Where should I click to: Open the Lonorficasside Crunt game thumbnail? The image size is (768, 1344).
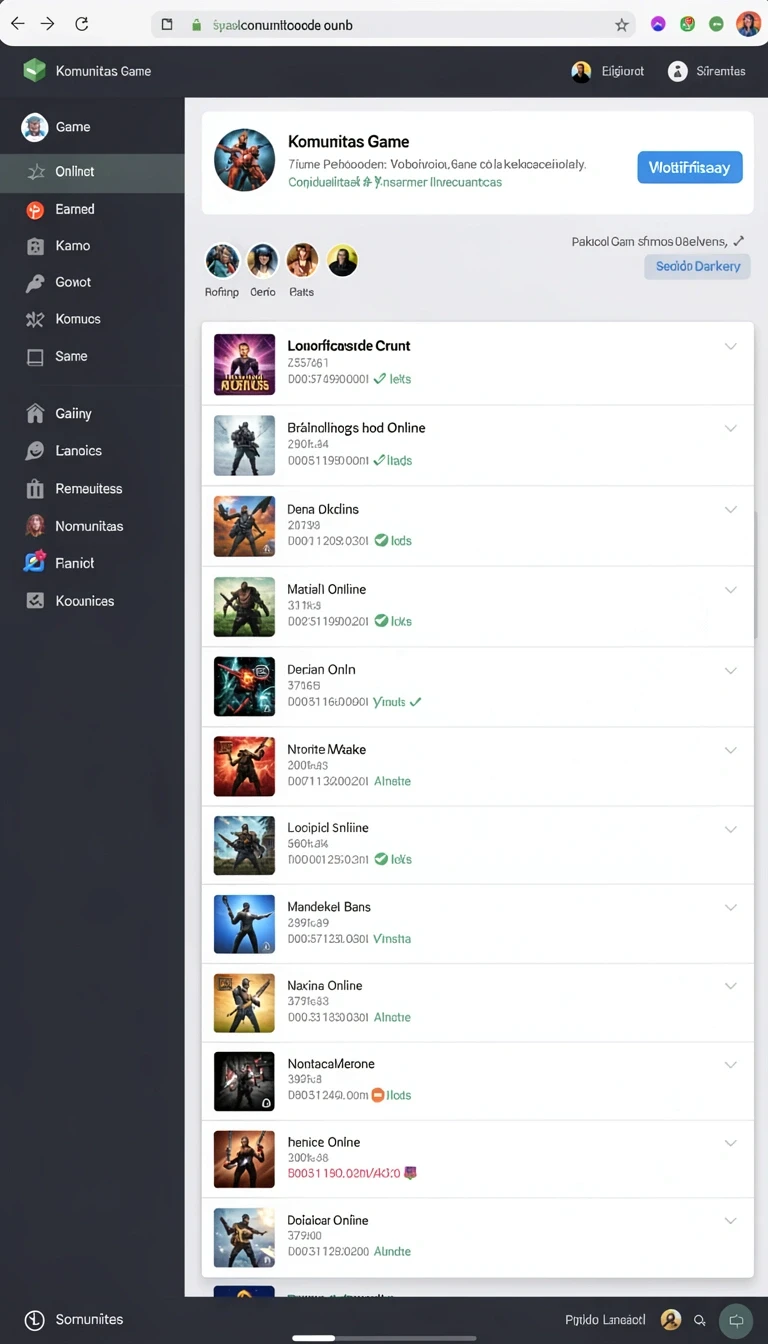point(244,364)
